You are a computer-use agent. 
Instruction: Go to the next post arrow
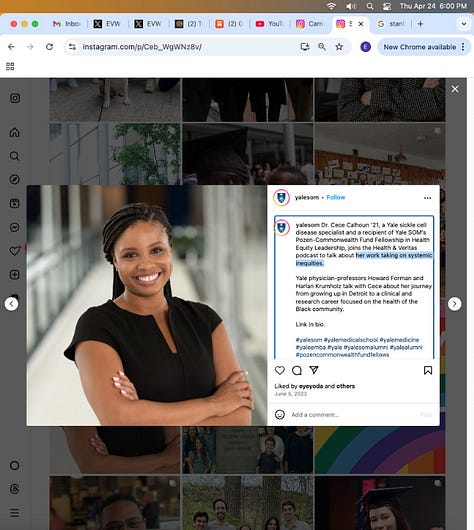click(x=454, y=304)
